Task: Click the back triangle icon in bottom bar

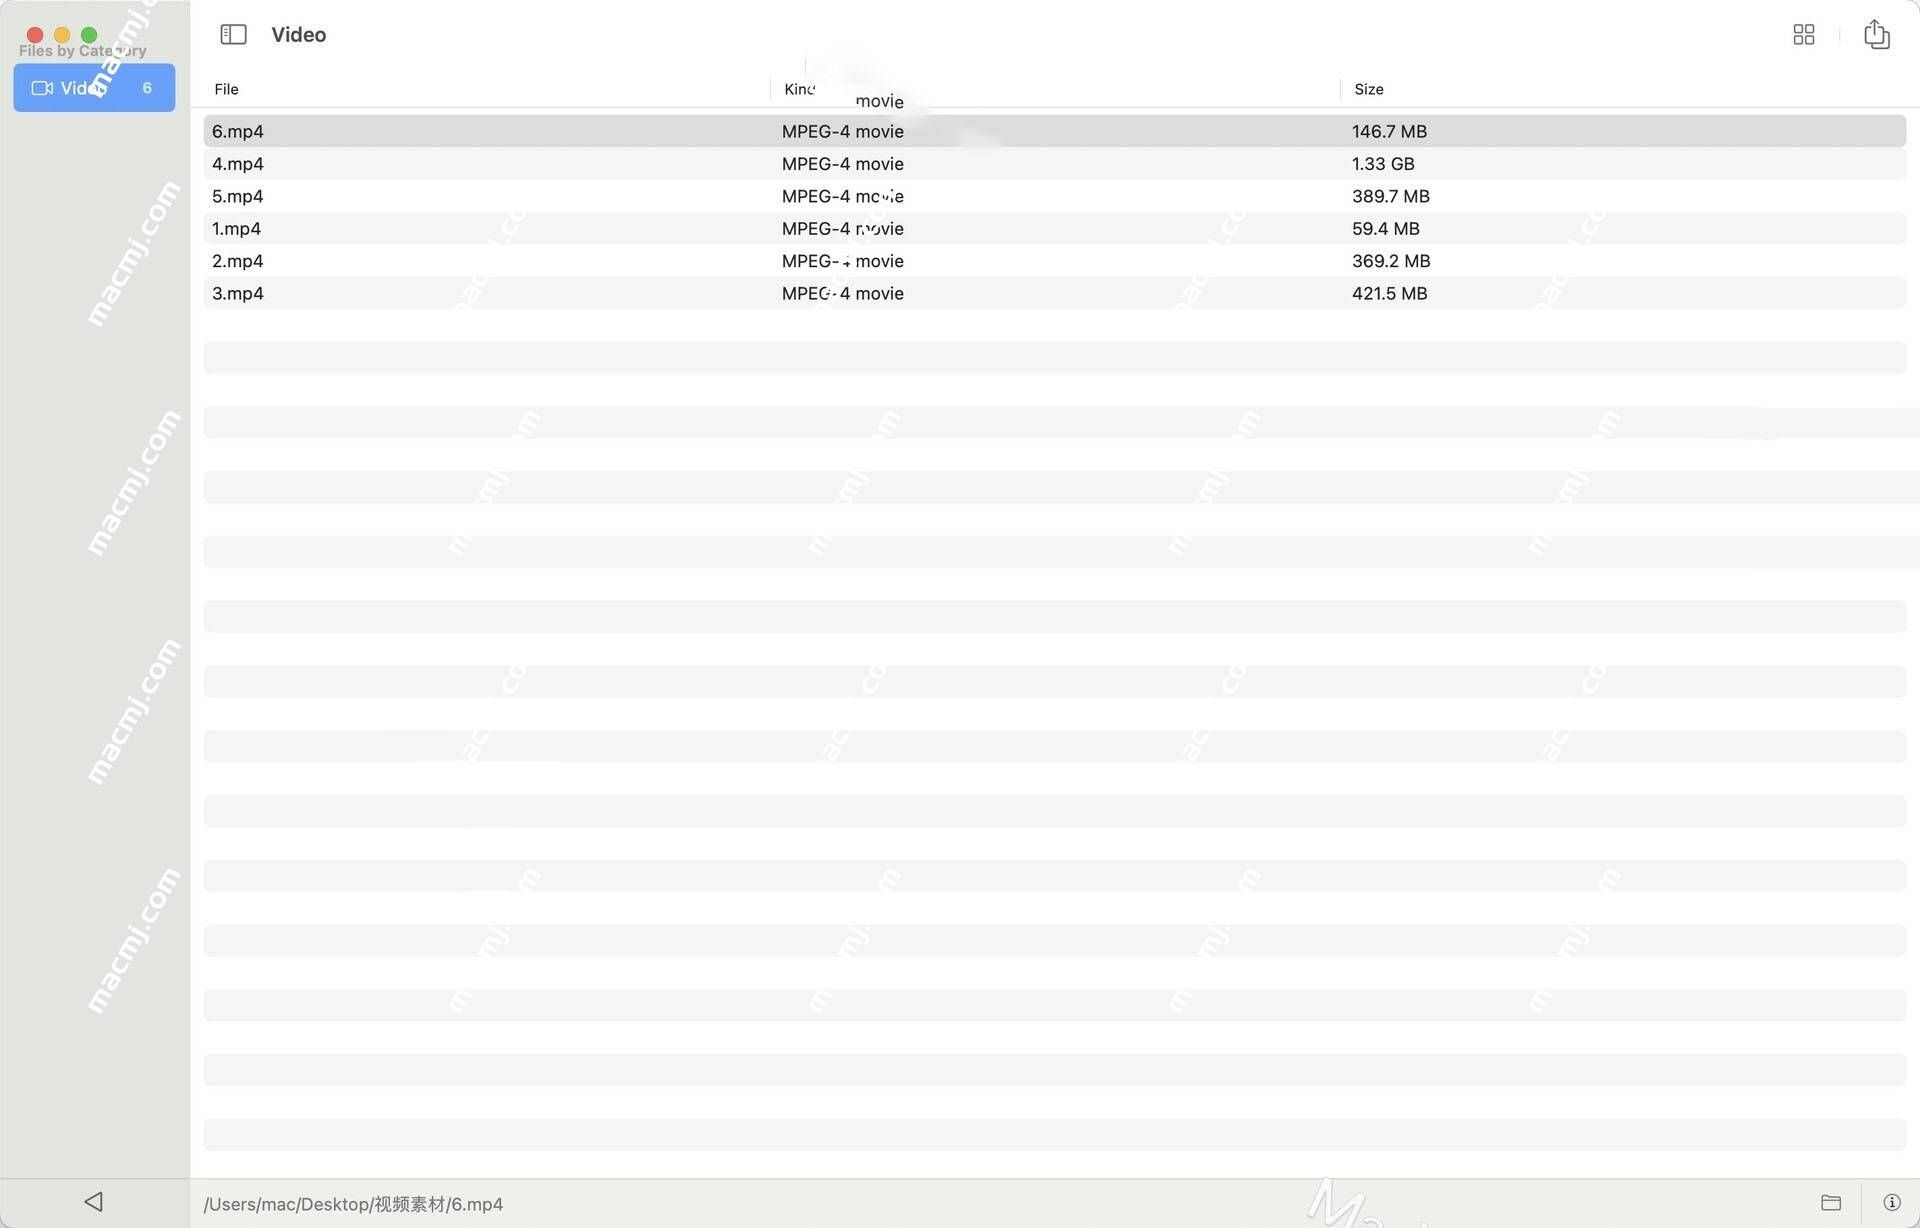Action: coord(93,1201)
